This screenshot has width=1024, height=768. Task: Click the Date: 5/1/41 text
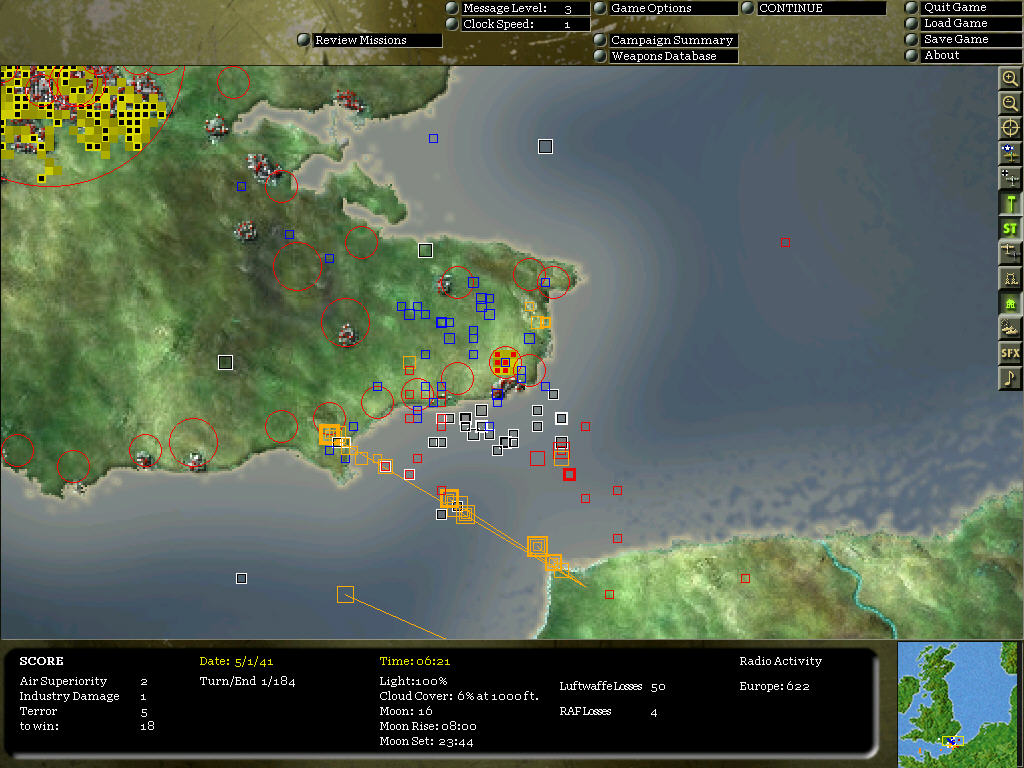(x=236, y=662)
